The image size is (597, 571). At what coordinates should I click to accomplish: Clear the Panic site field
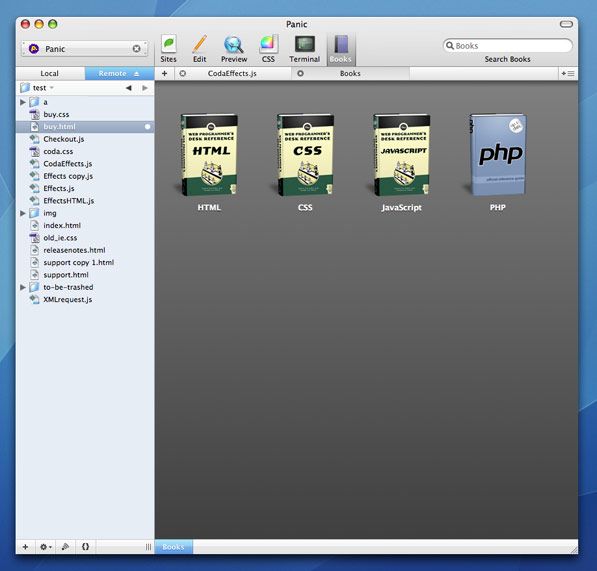pyautogui.click(x=136, y=49)
